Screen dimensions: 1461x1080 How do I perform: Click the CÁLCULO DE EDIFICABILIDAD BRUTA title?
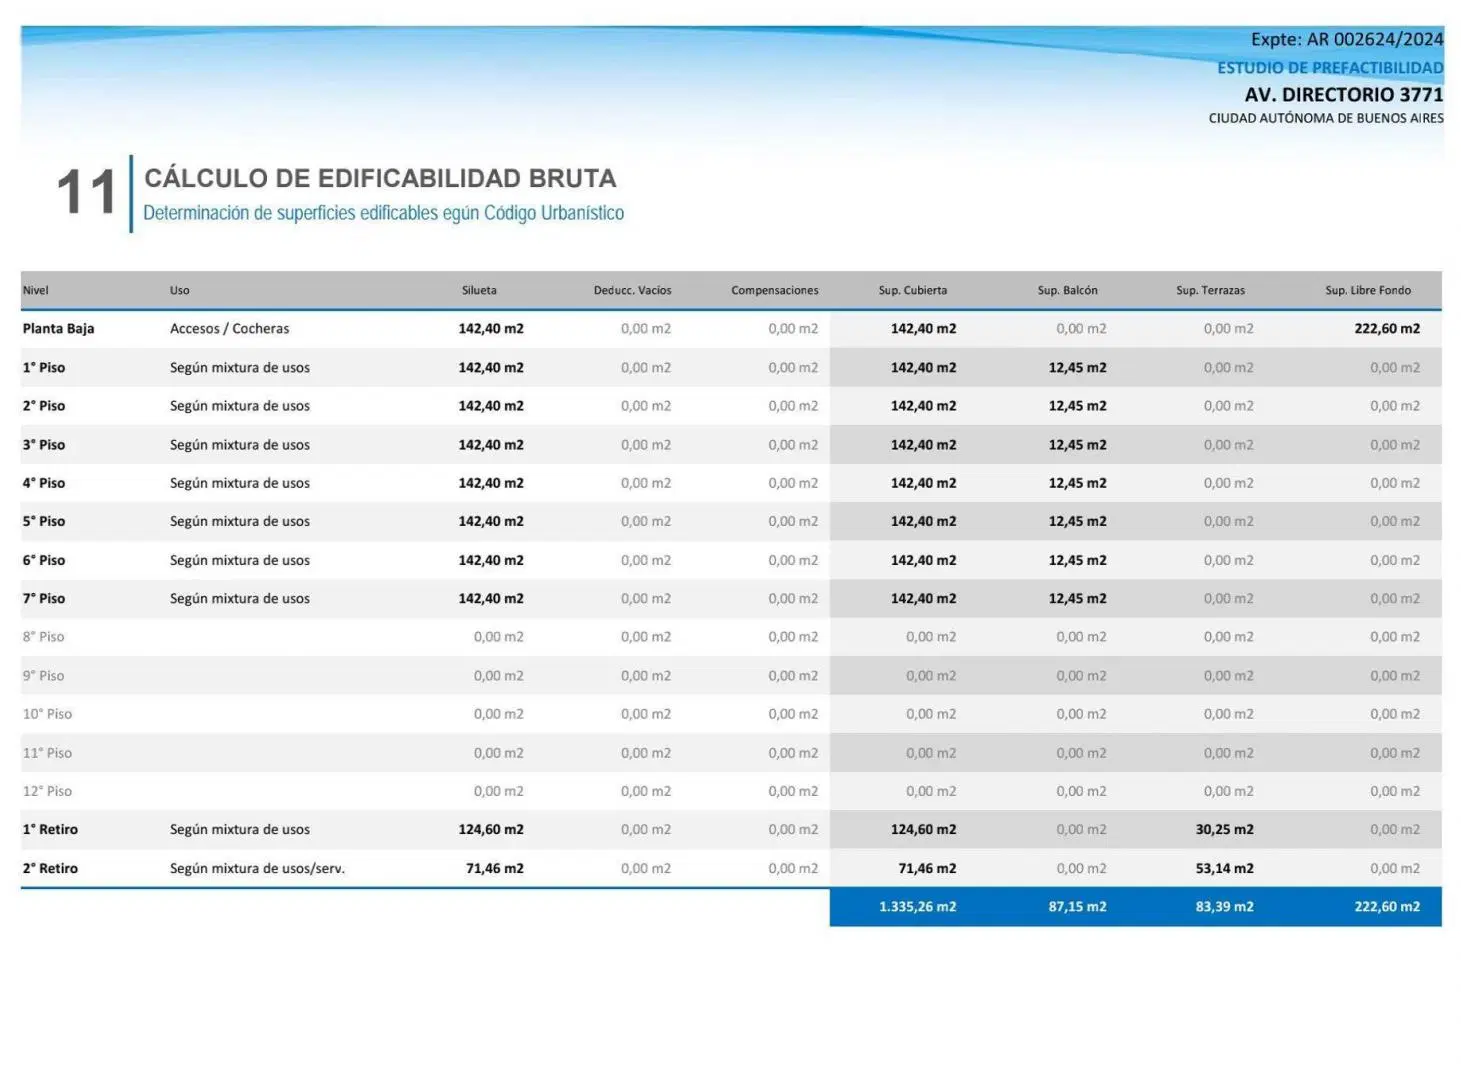point(380,178)
